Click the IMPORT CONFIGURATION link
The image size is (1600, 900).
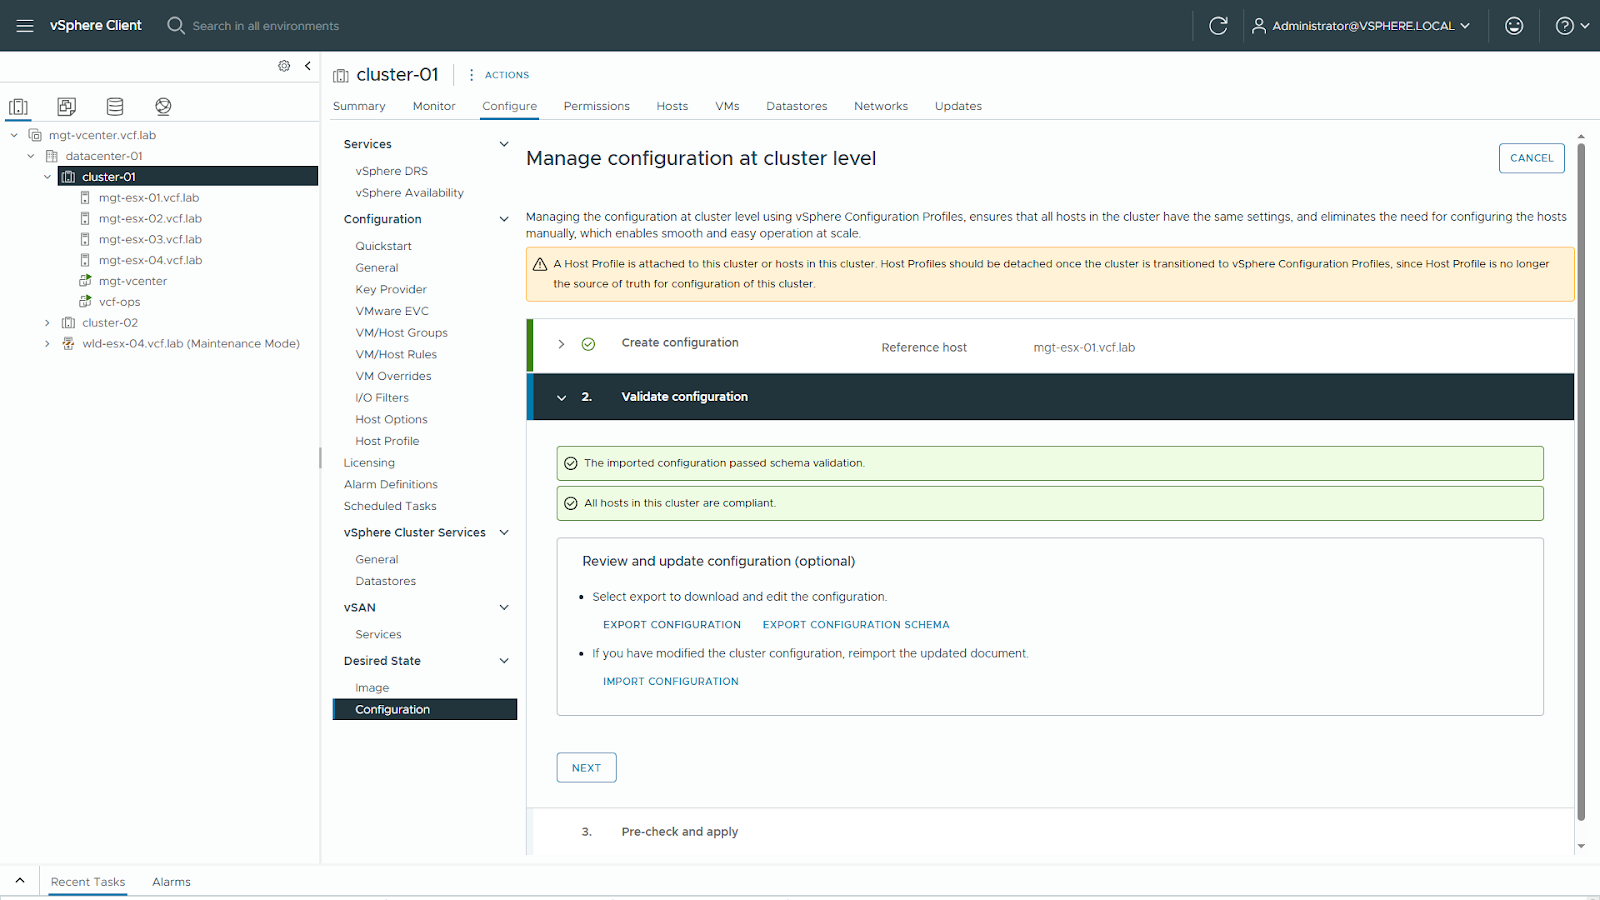[670, 682]
